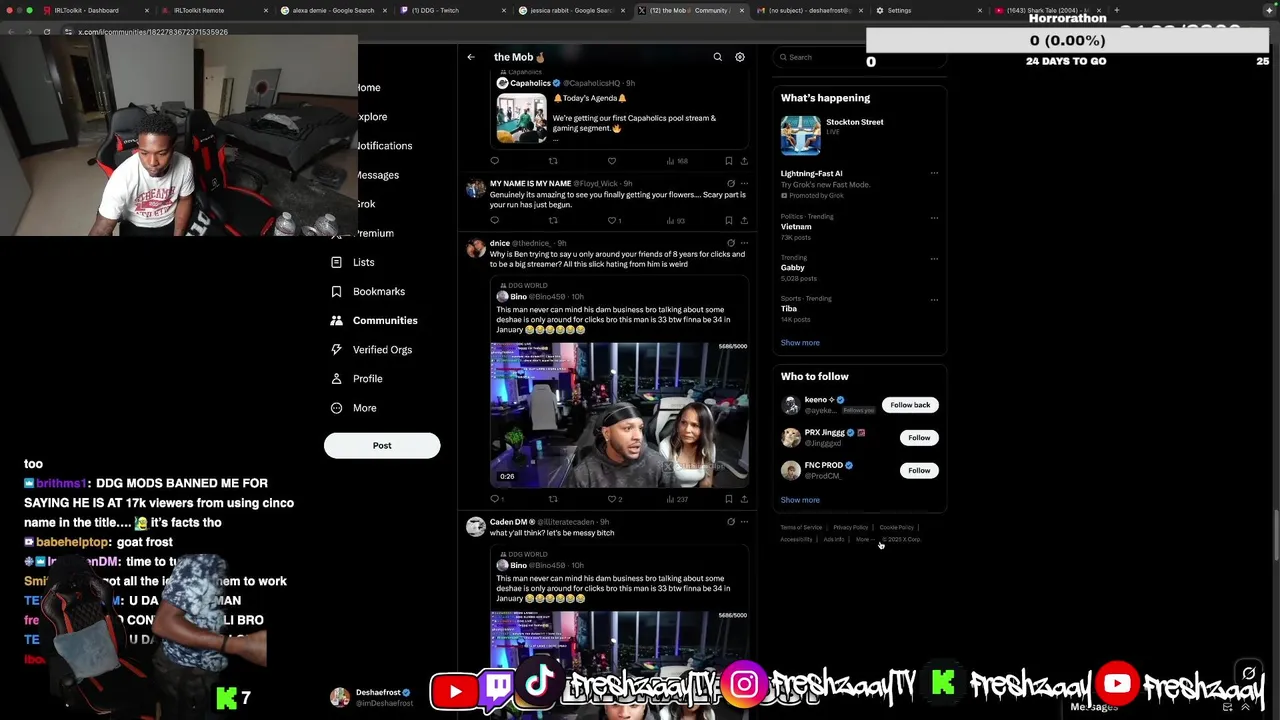Follow FNC PROD
The height and width of the screenshot is (720, 1280).
click(919, 470)
